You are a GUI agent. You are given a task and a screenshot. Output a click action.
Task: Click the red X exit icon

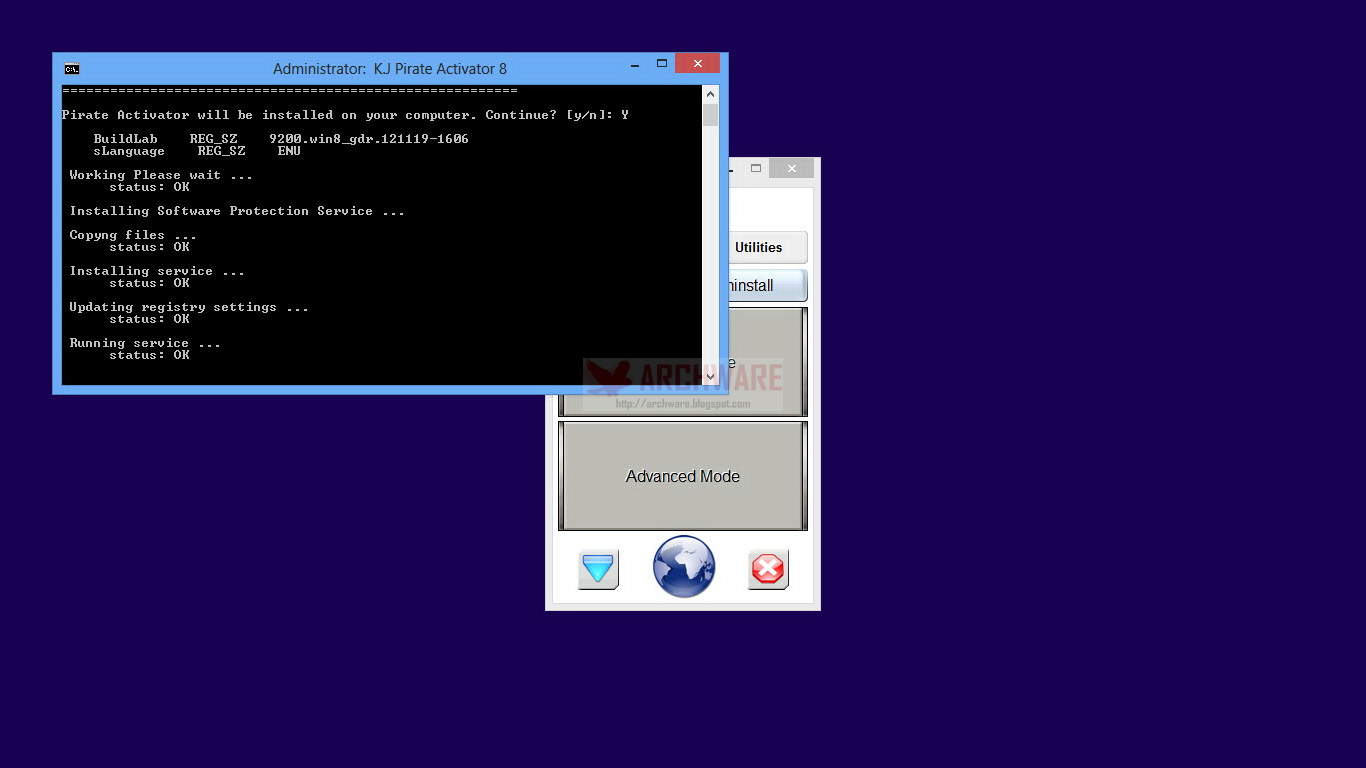768,569
